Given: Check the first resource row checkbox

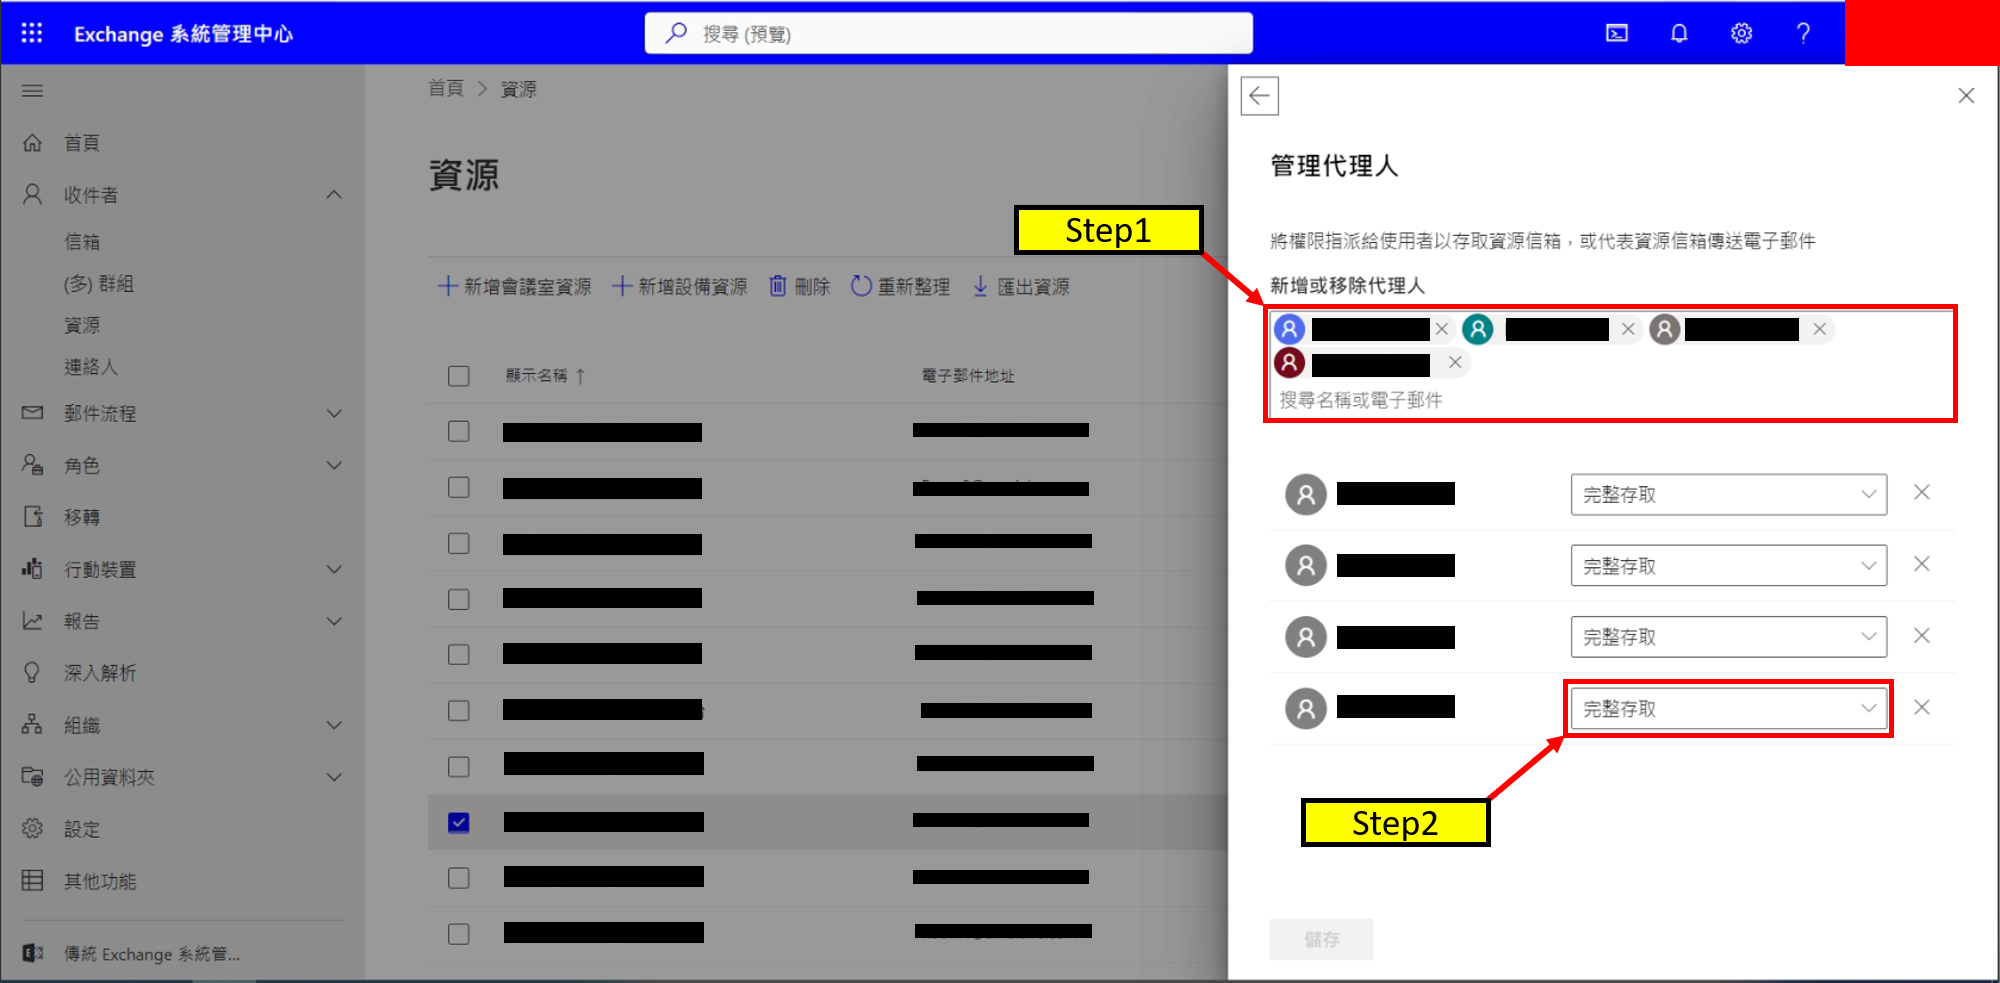Looking at the screenshot, I should click(x=459, y=431).
